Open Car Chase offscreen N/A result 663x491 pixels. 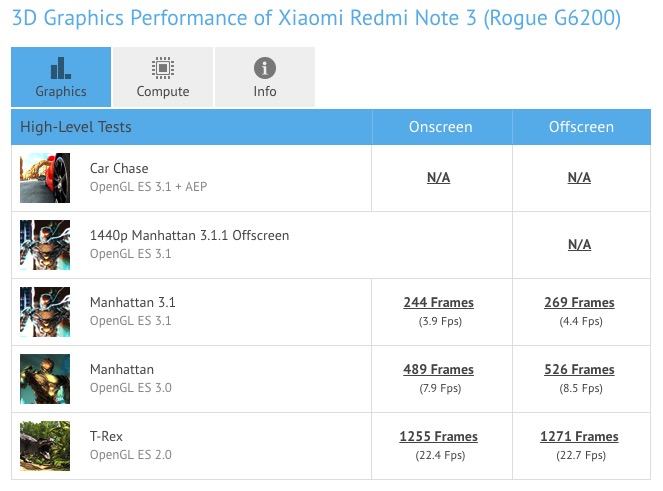[579, 178]
